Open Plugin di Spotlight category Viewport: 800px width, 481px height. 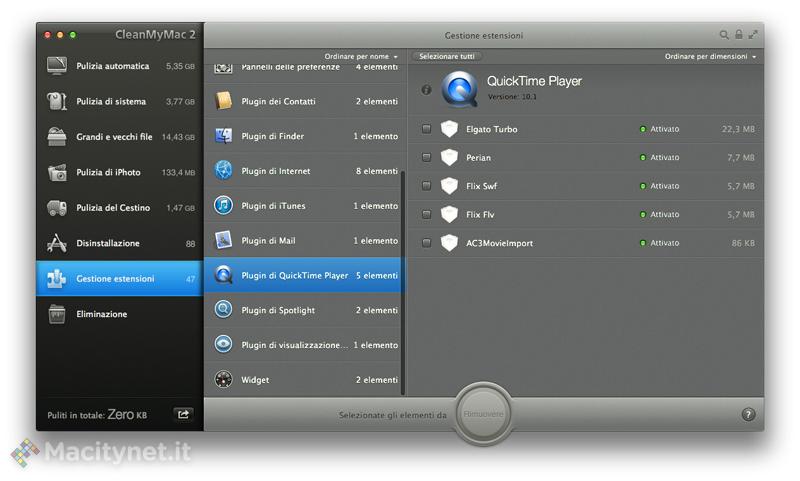click(304, 310)
